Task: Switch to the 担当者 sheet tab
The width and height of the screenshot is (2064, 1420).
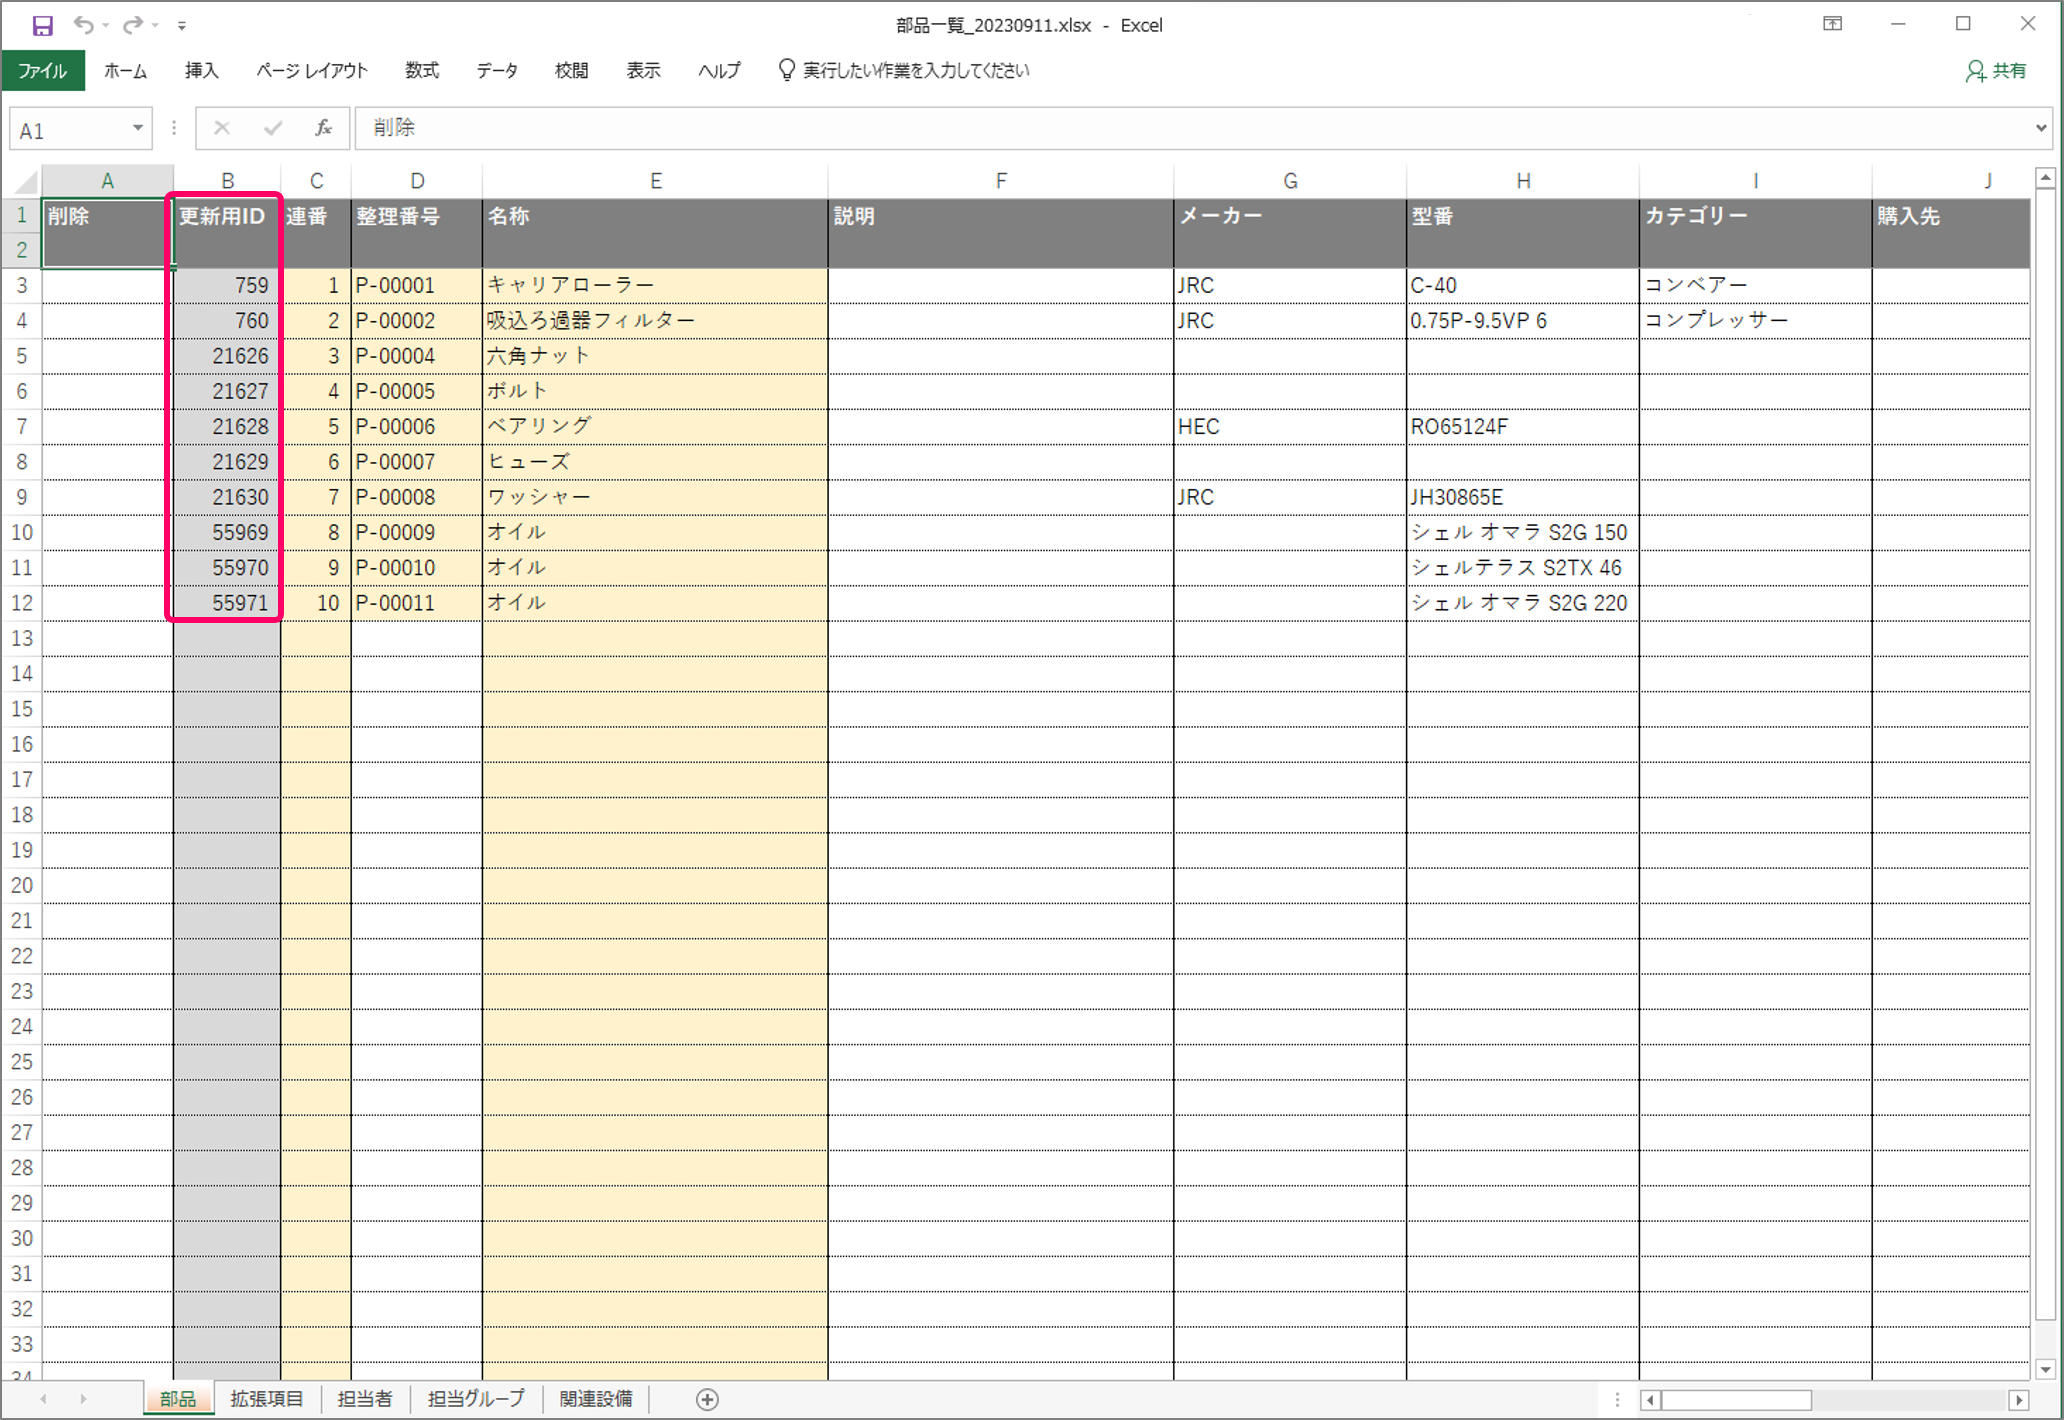Action: pos(365,1398)
